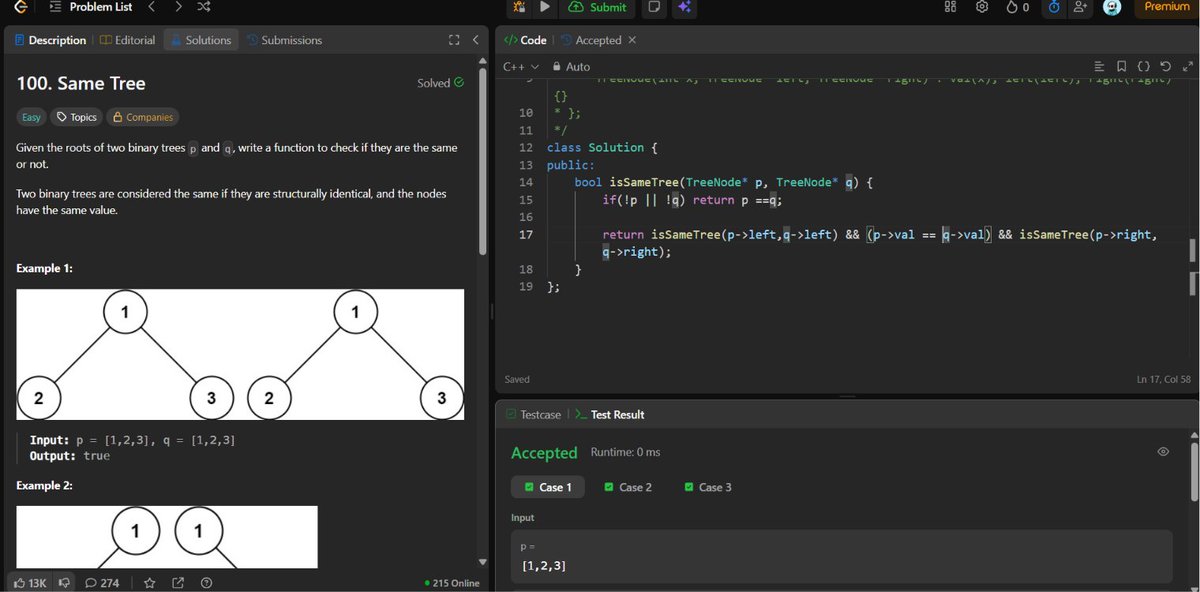
Task: Click the Ln 17, Col 58 status text
Action: coord(1163,379)
